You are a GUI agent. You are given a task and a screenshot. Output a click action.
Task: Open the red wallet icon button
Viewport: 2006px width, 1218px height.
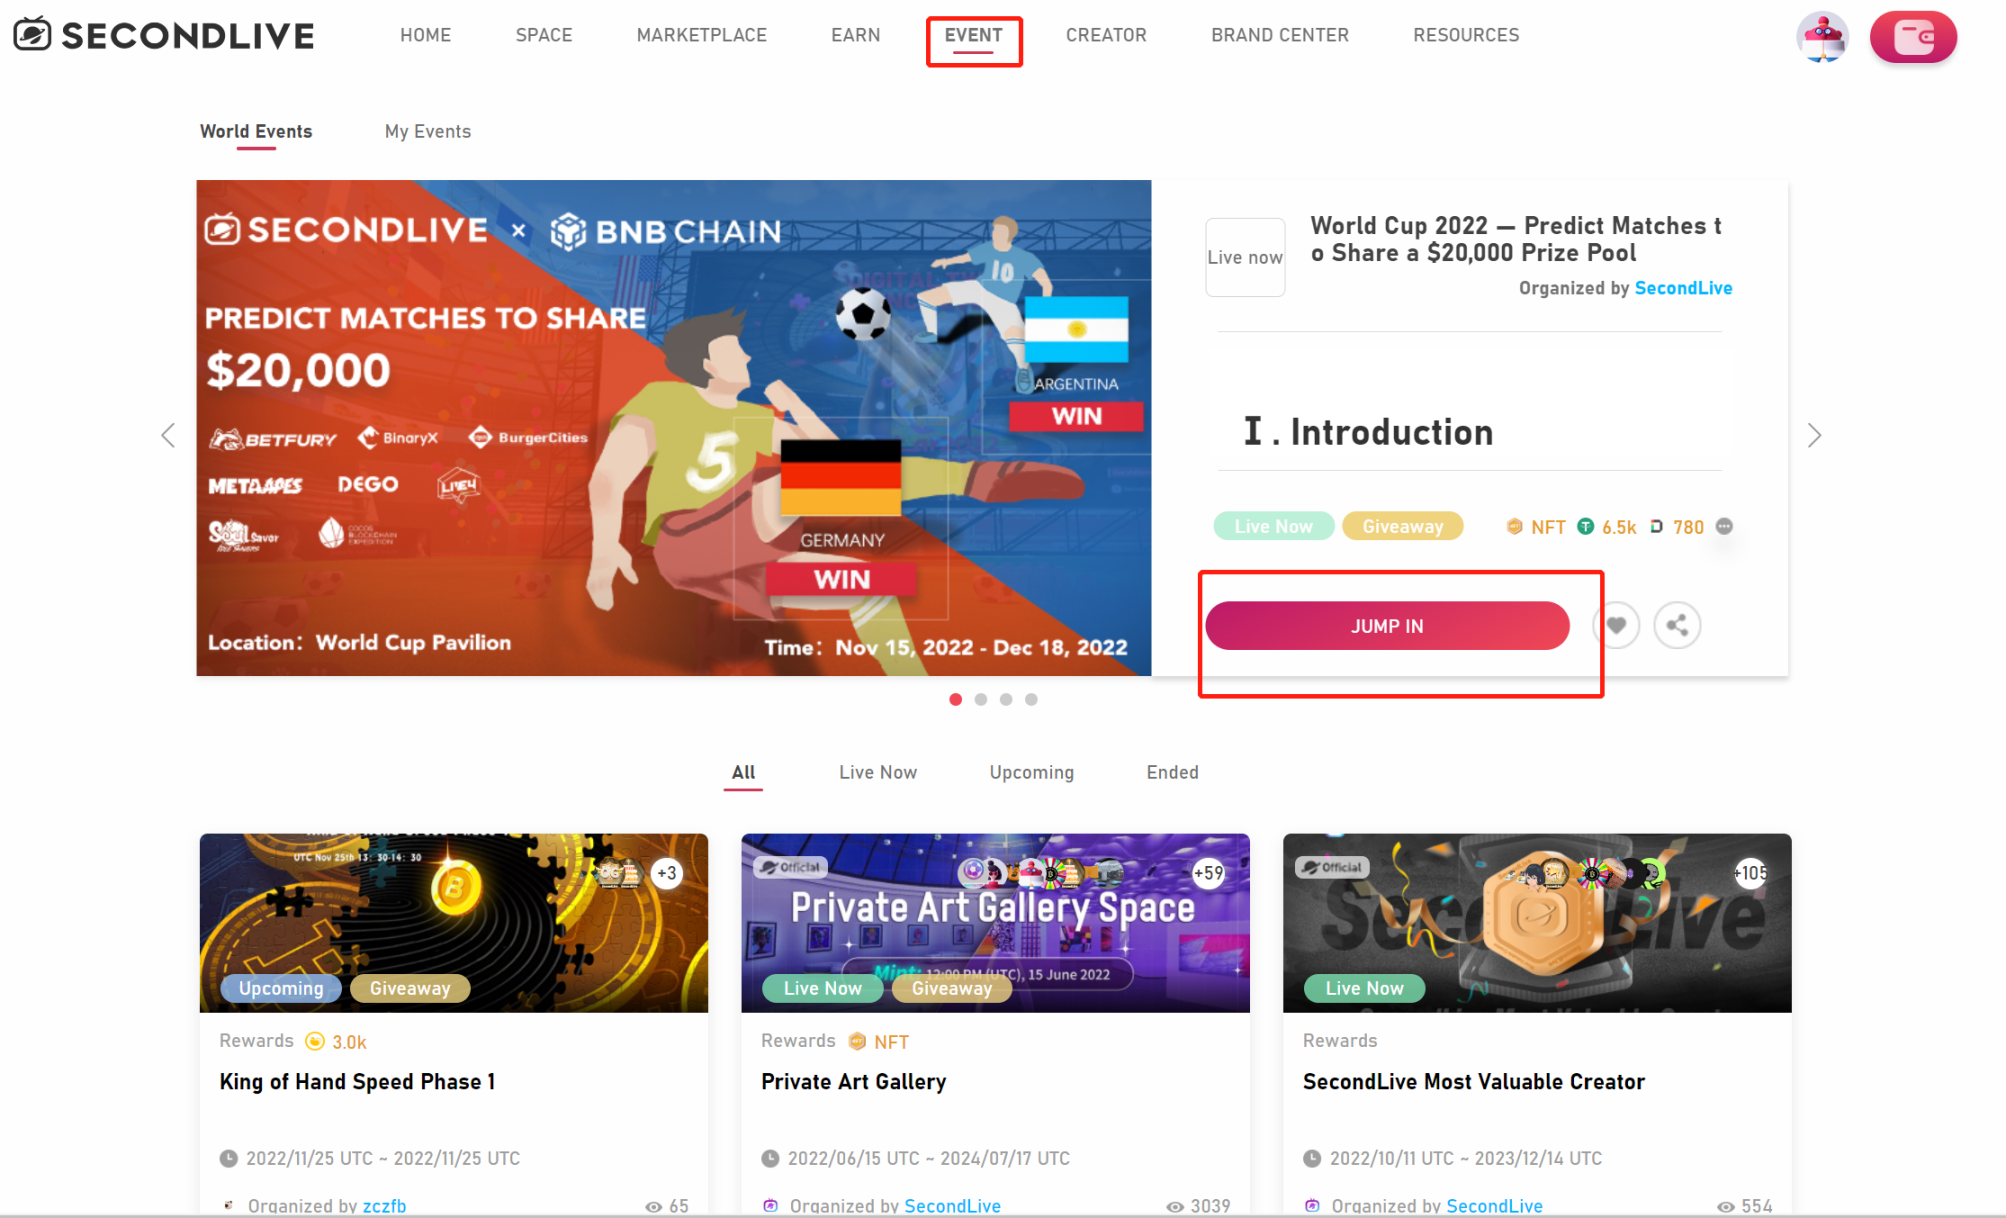pos(1913,37)
